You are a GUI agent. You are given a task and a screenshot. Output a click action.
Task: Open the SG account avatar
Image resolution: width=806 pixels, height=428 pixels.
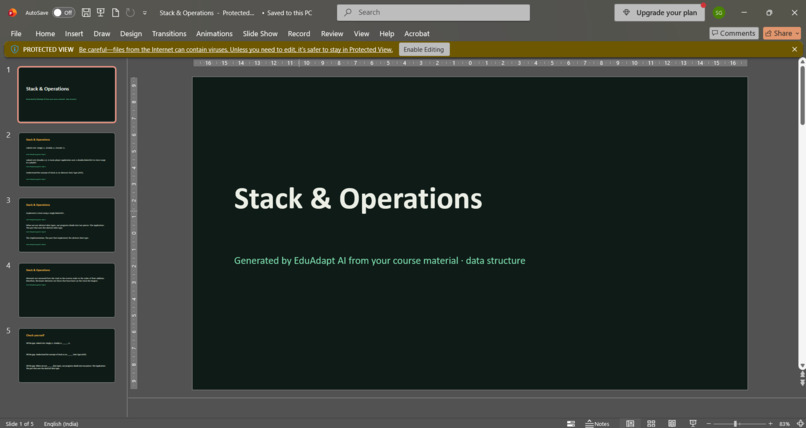click(x=719, y=13)
